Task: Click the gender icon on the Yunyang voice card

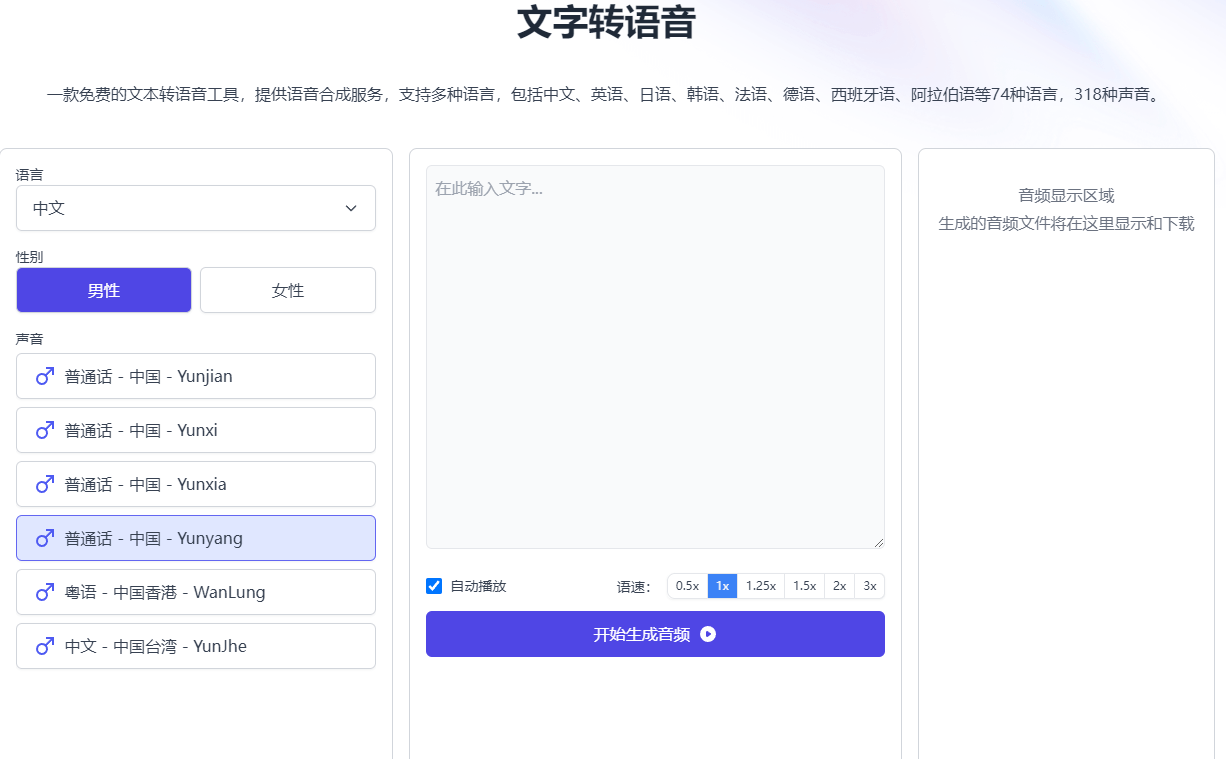Action: pyautogui.click(x=43, y=538)
